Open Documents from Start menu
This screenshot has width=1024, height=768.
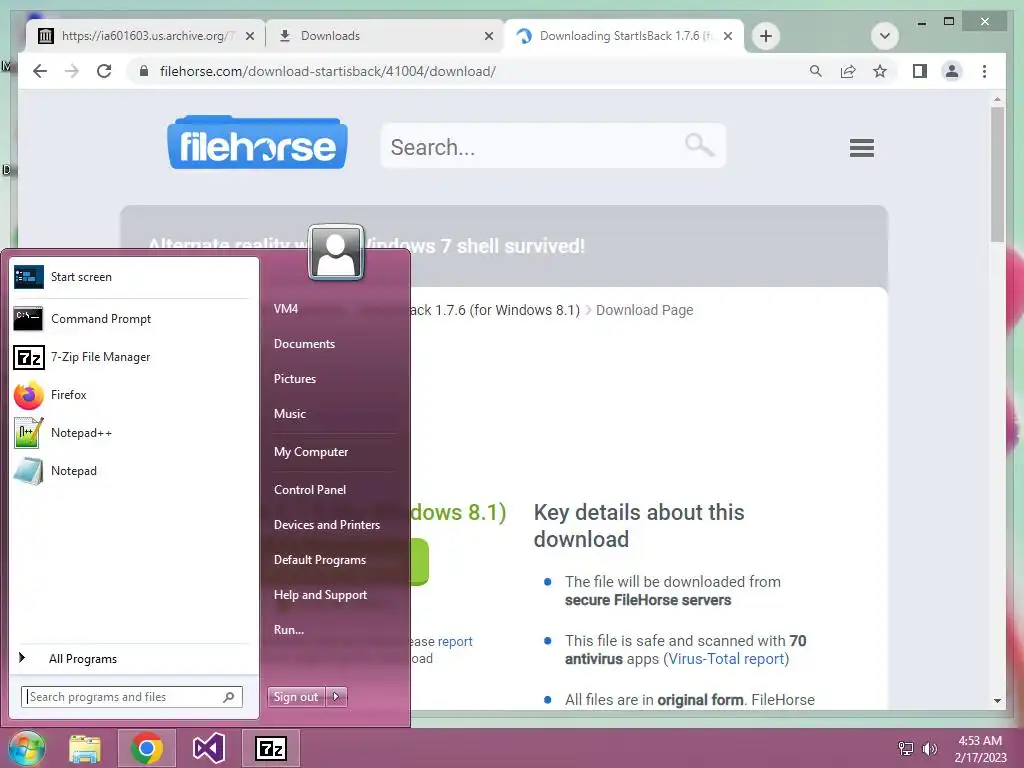point(304,344)
